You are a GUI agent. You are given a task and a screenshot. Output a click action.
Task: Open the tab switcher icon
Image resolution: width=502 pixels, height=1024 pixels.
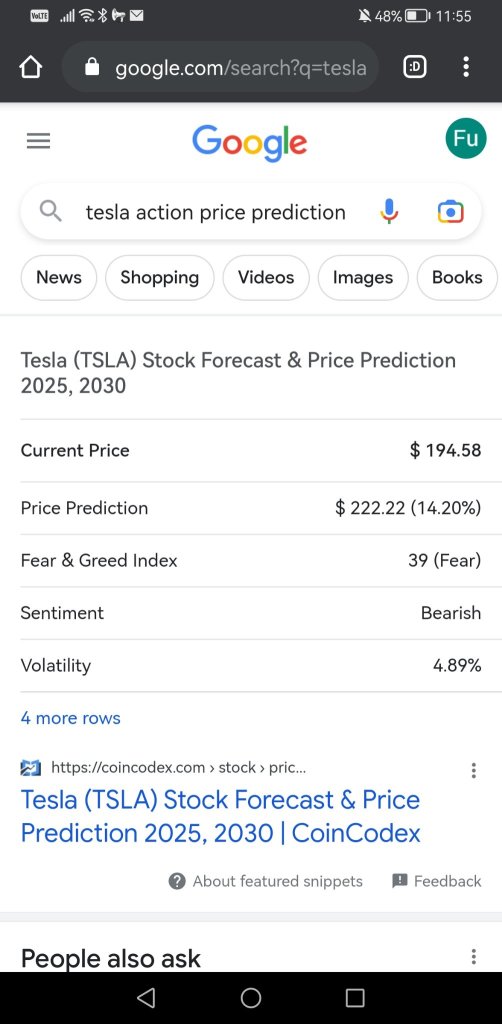coord(415,67)
